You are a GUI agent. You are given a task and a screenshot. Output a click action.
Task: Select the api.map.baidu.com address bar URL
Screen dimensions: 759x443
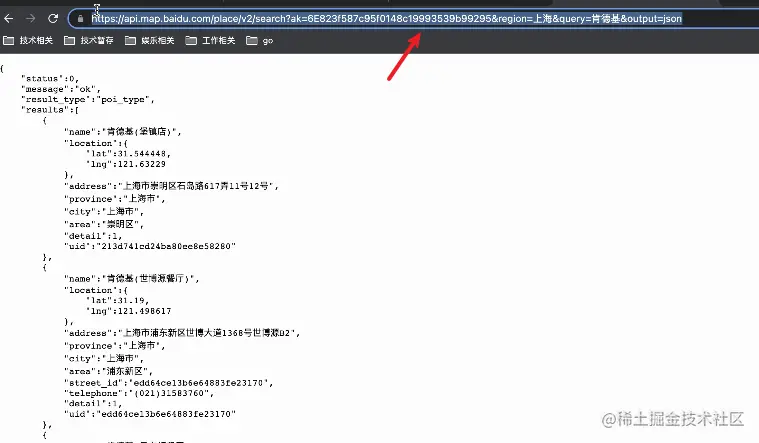tap(386, 19)
